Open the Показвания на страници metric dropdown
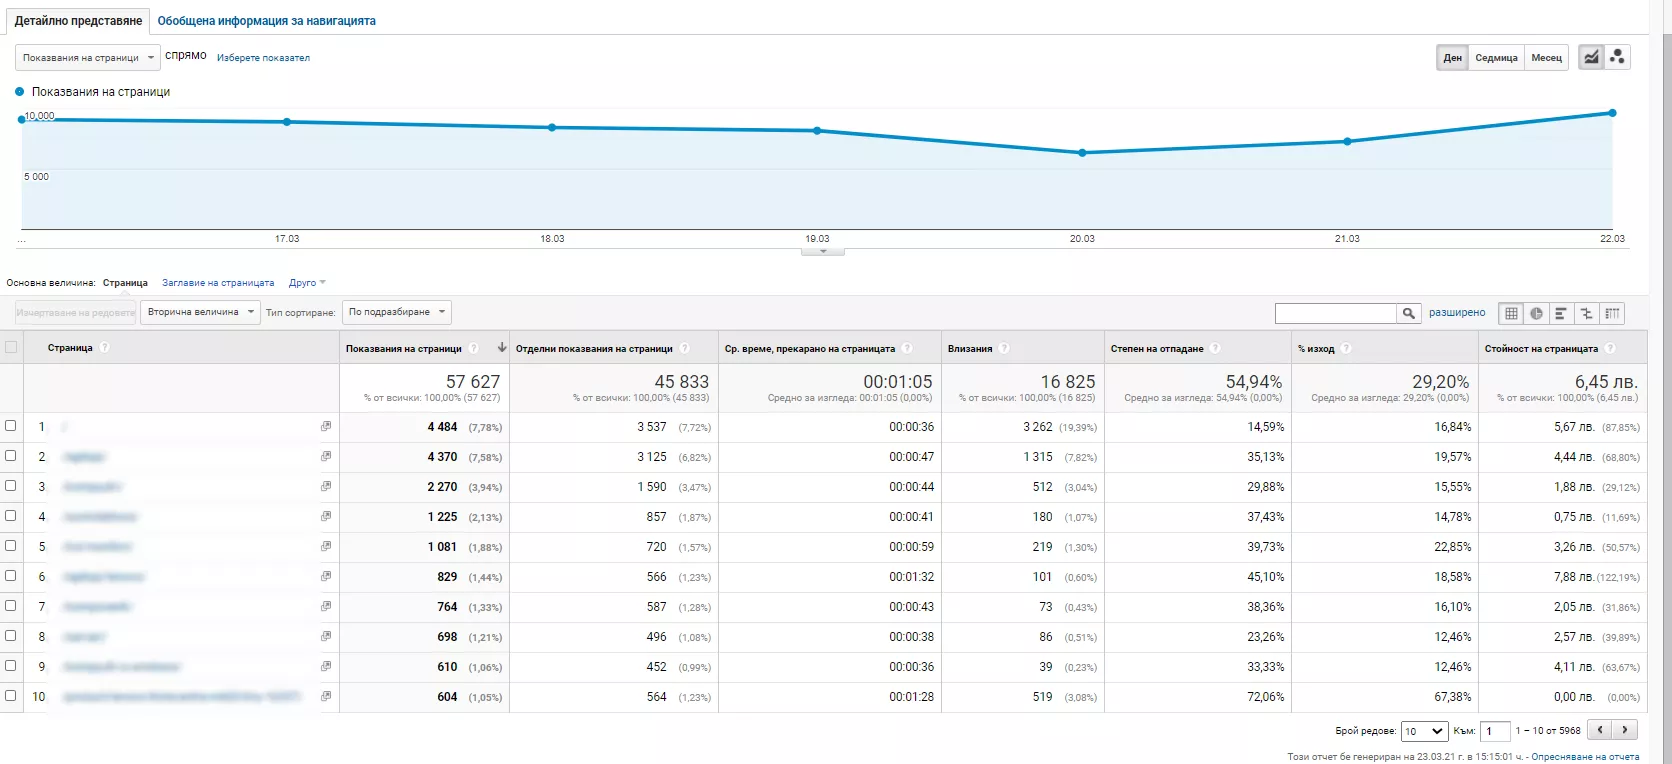Screen dimensions: 1672x764 (x=87, y=57)
